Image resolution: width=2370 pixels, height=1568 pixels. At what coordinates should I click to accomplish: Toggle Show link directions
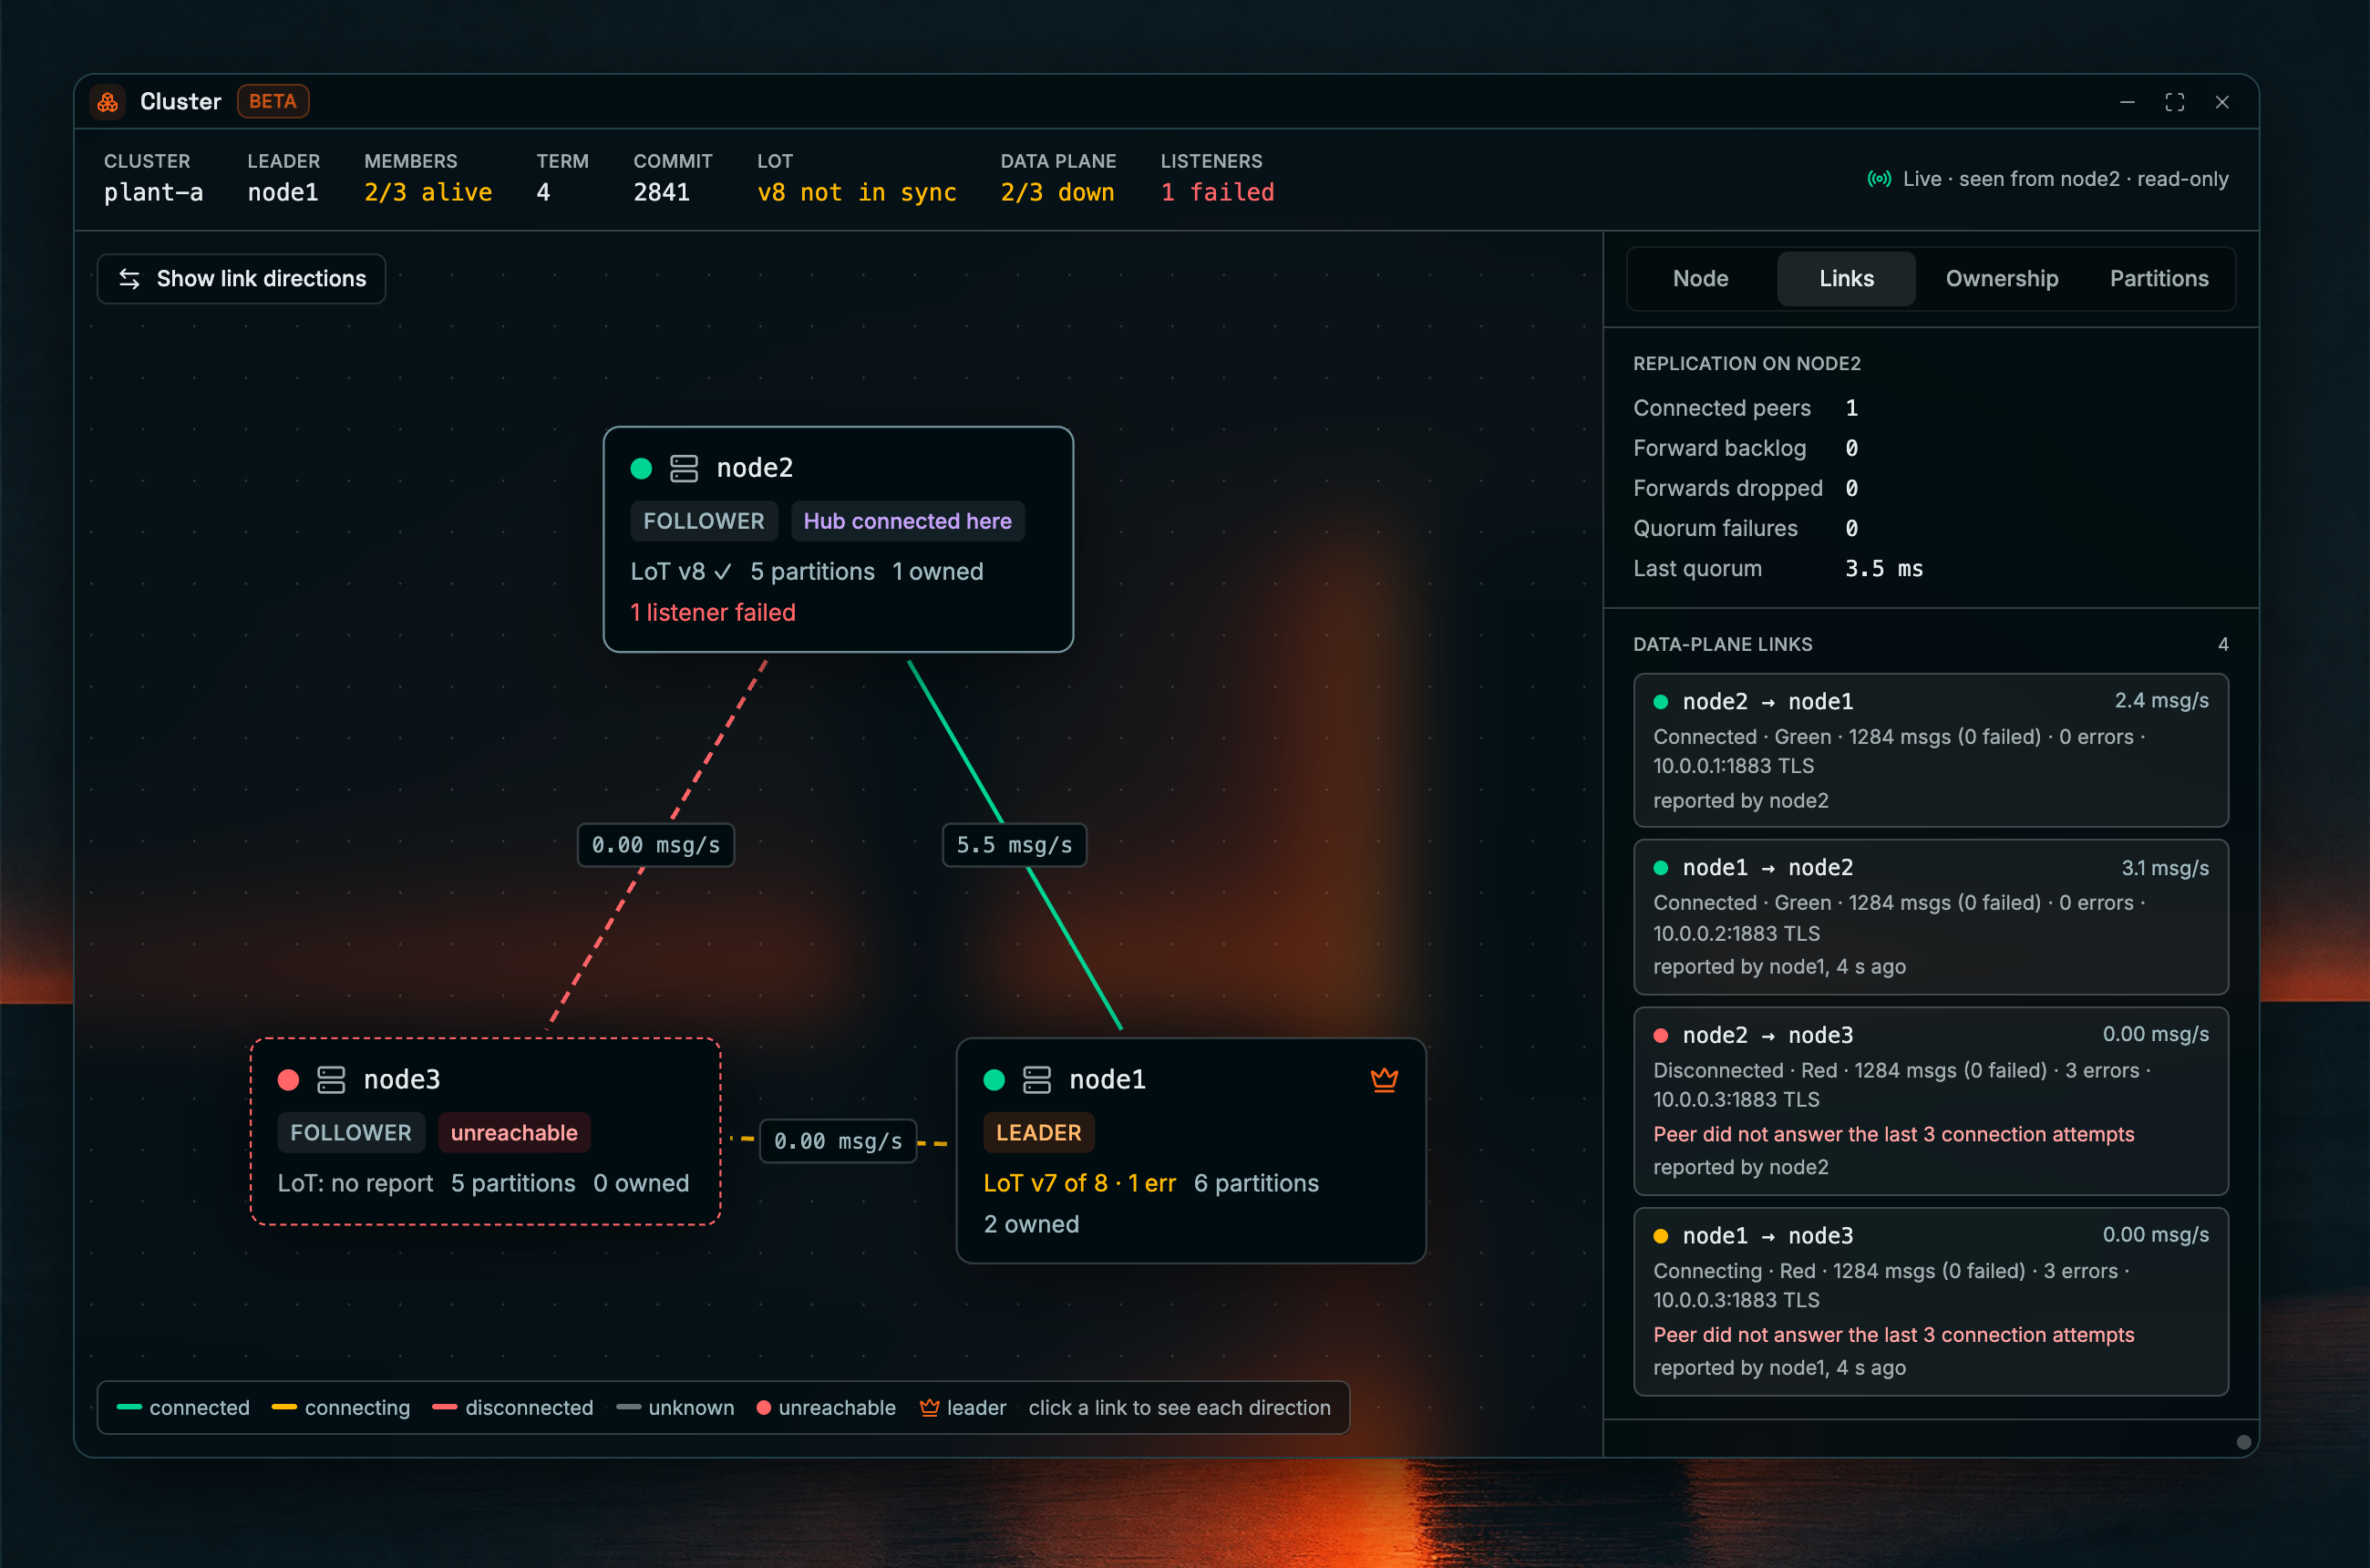tap(241, 279)
